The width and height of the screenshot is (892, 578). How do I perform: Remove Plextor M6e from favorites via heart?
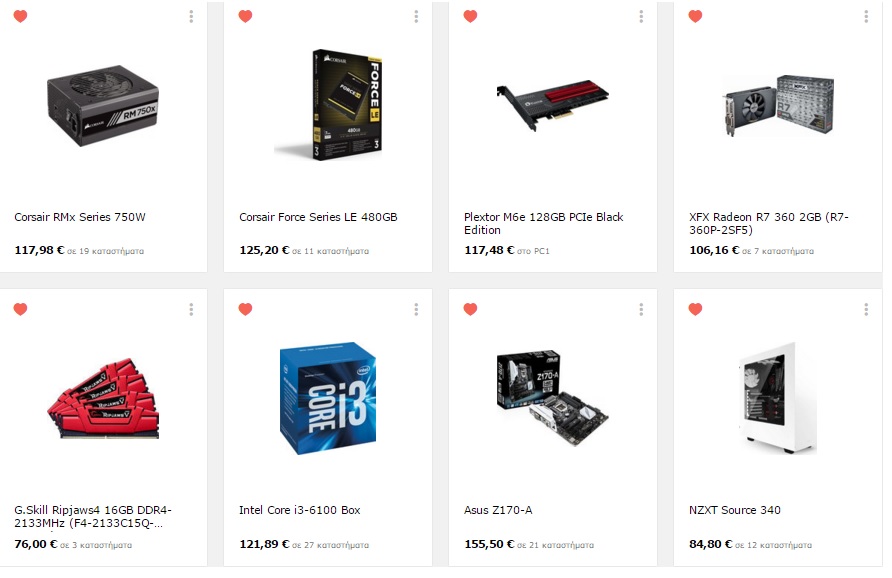pyautogui.click(x=470, y=16)
